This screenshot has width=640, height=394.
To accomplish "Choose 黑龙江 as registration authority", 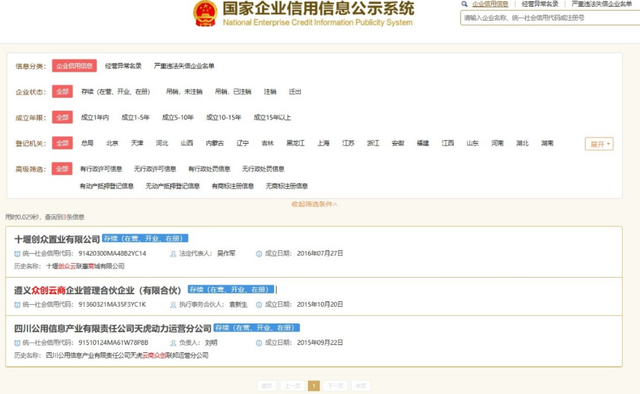I will (296, 143).
